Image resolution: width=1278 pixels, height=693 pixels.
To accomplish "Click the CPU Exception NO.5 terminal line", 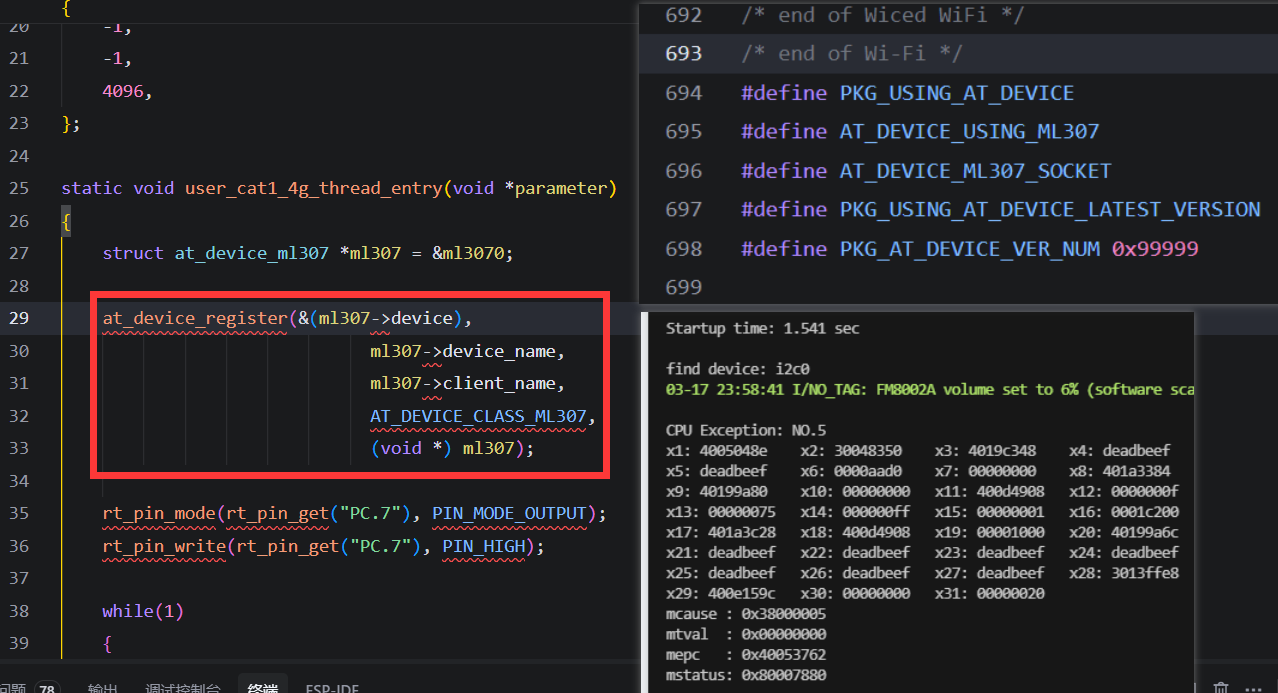I will click(x=746, y=430).
